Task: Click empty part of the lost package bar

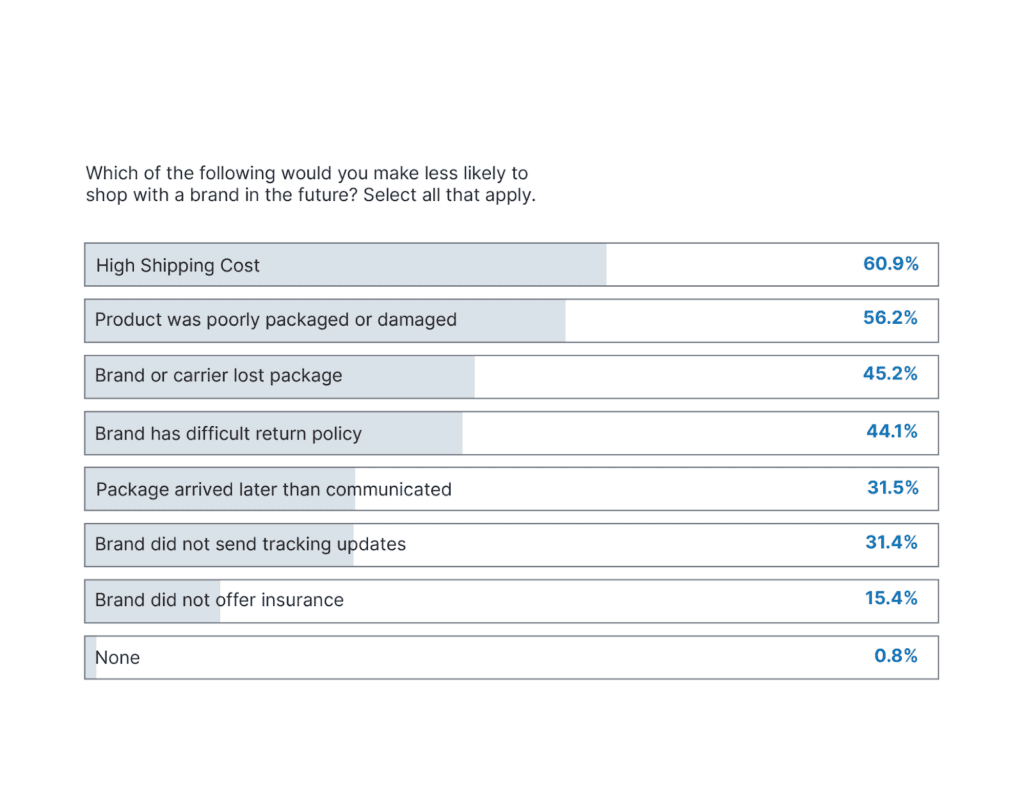Action: [660, 377]
